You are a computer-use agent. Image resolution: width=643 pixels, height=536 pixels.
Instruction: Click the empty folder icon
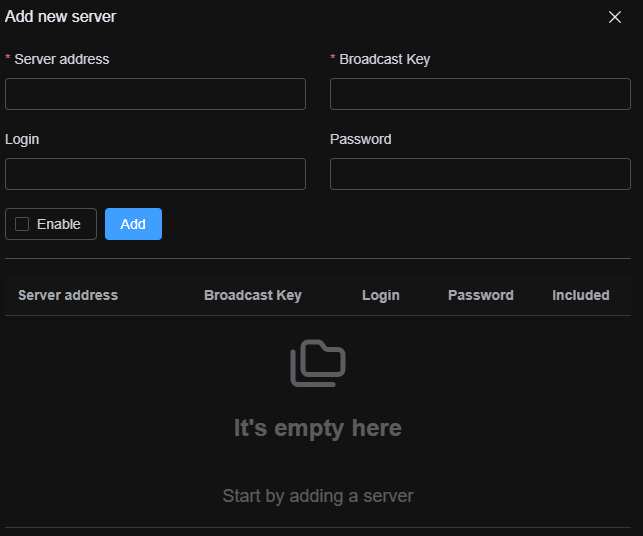click(318, 363)
